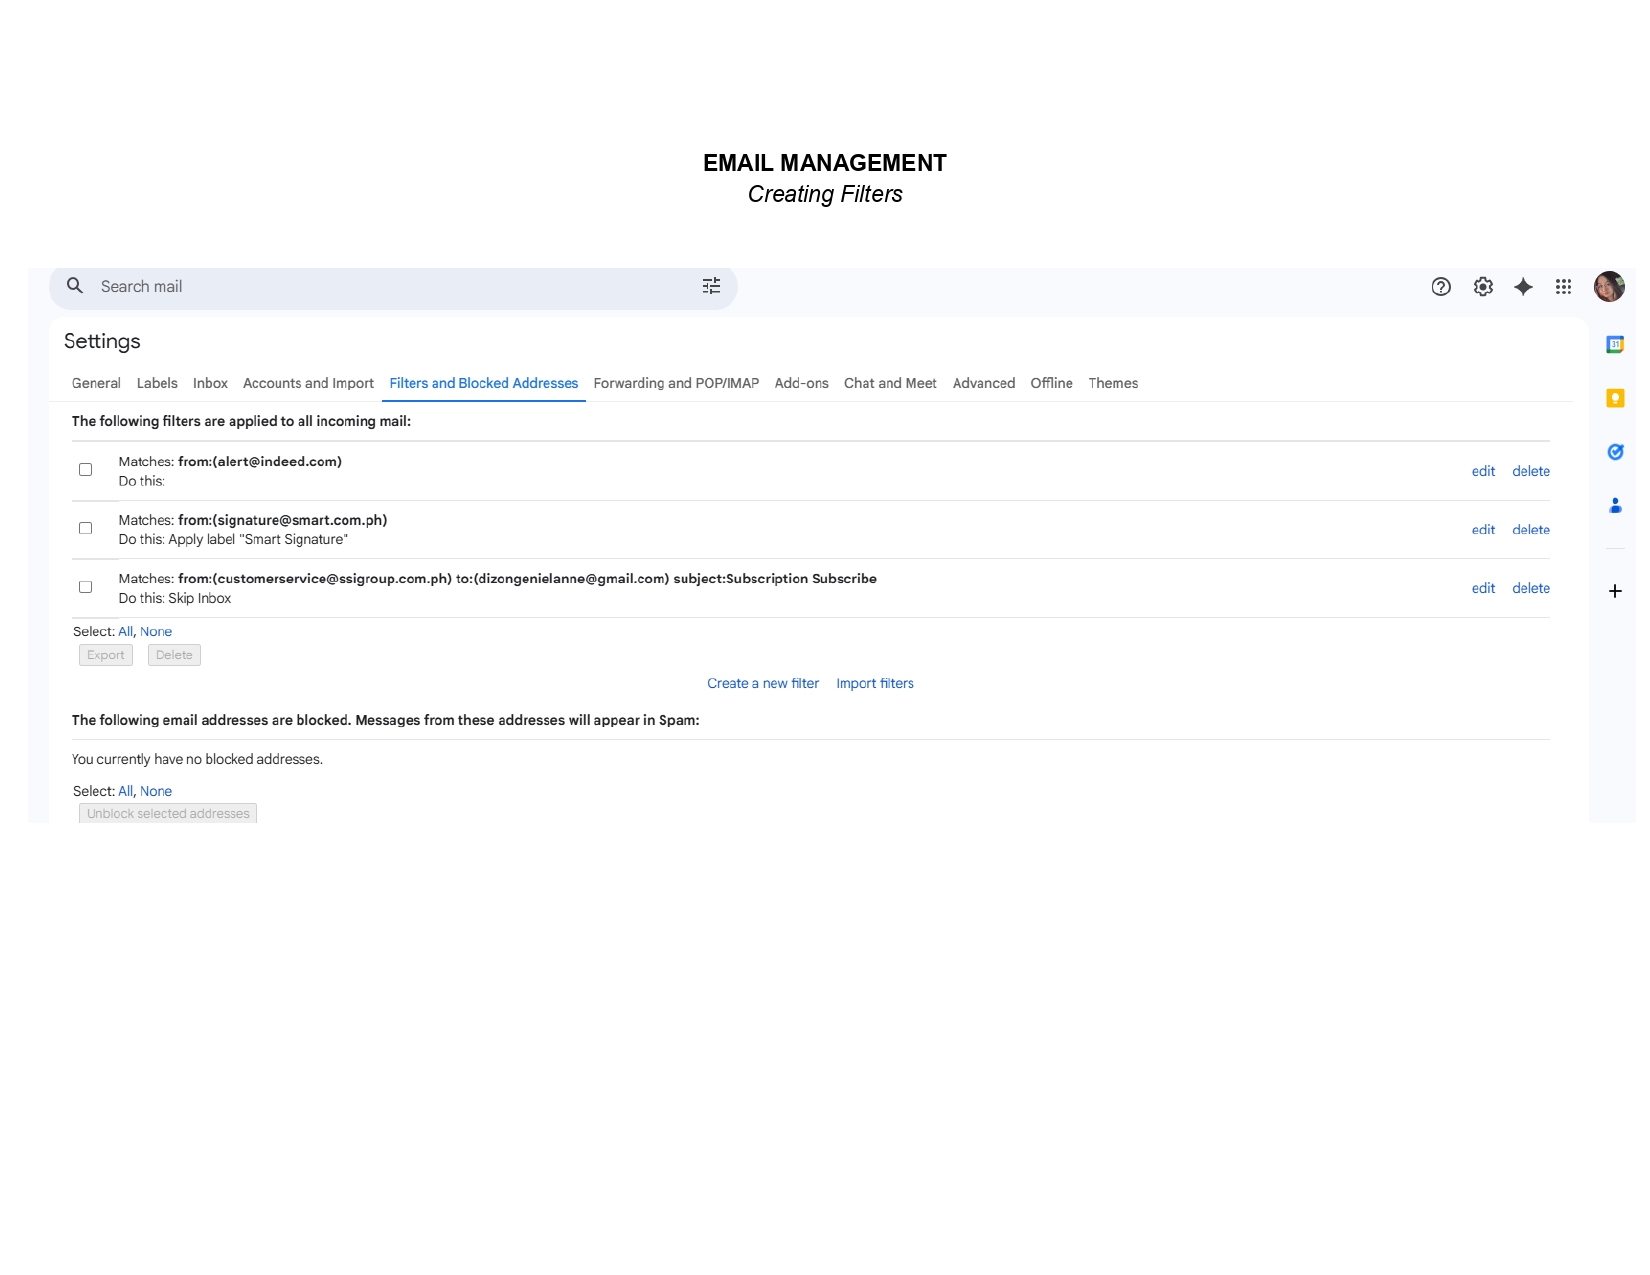Open Google Tasks side panel icon
The height and width of the screenshot is (1275, 1650).
coord(1614,452)
